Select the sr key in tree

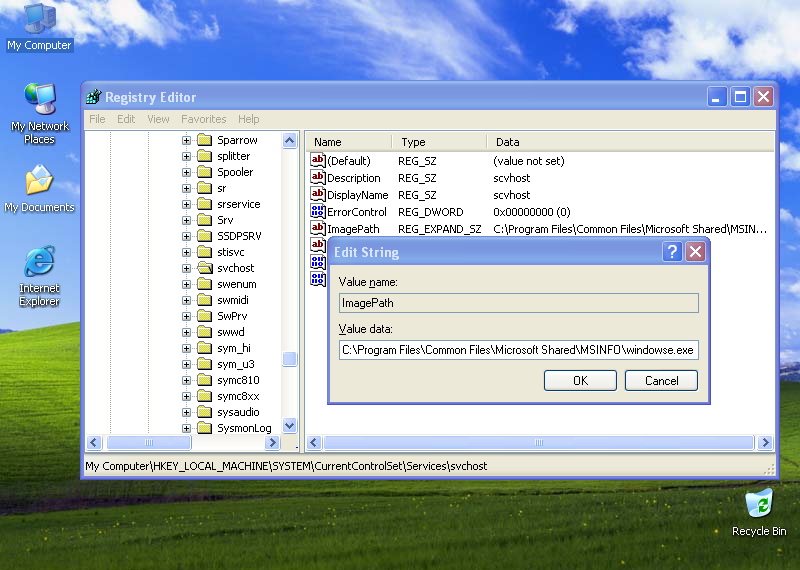tap(221, 188)
